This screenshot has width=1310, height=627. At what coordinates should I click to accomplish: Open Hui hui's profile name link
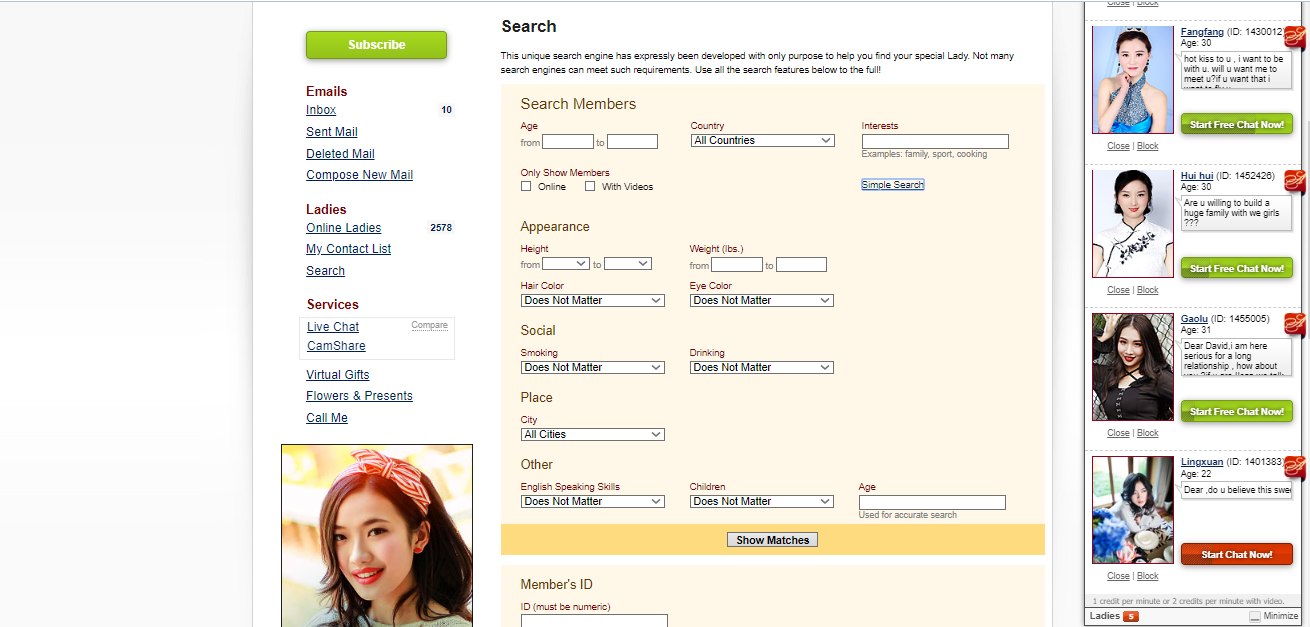(x=1197, y=176)
